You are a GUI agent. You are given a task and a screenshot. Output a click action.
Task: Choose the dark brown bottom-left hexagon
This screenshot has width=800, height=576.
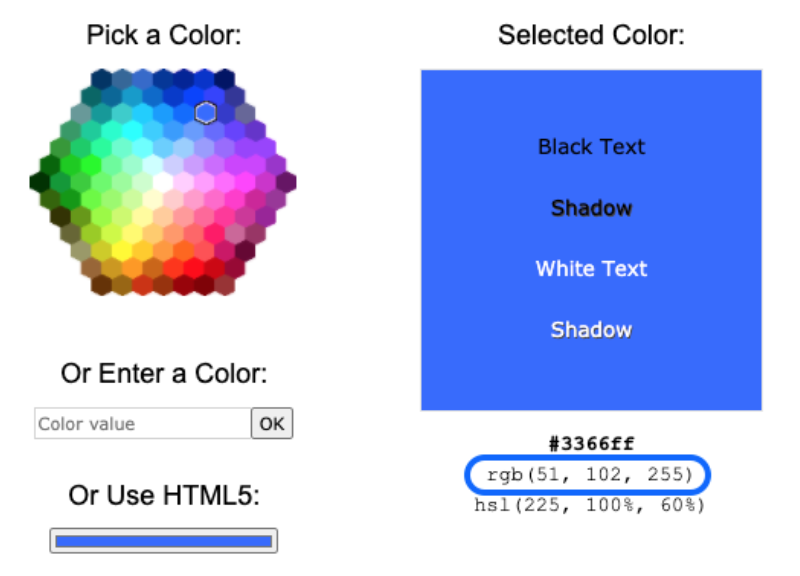tap(102, 285)
